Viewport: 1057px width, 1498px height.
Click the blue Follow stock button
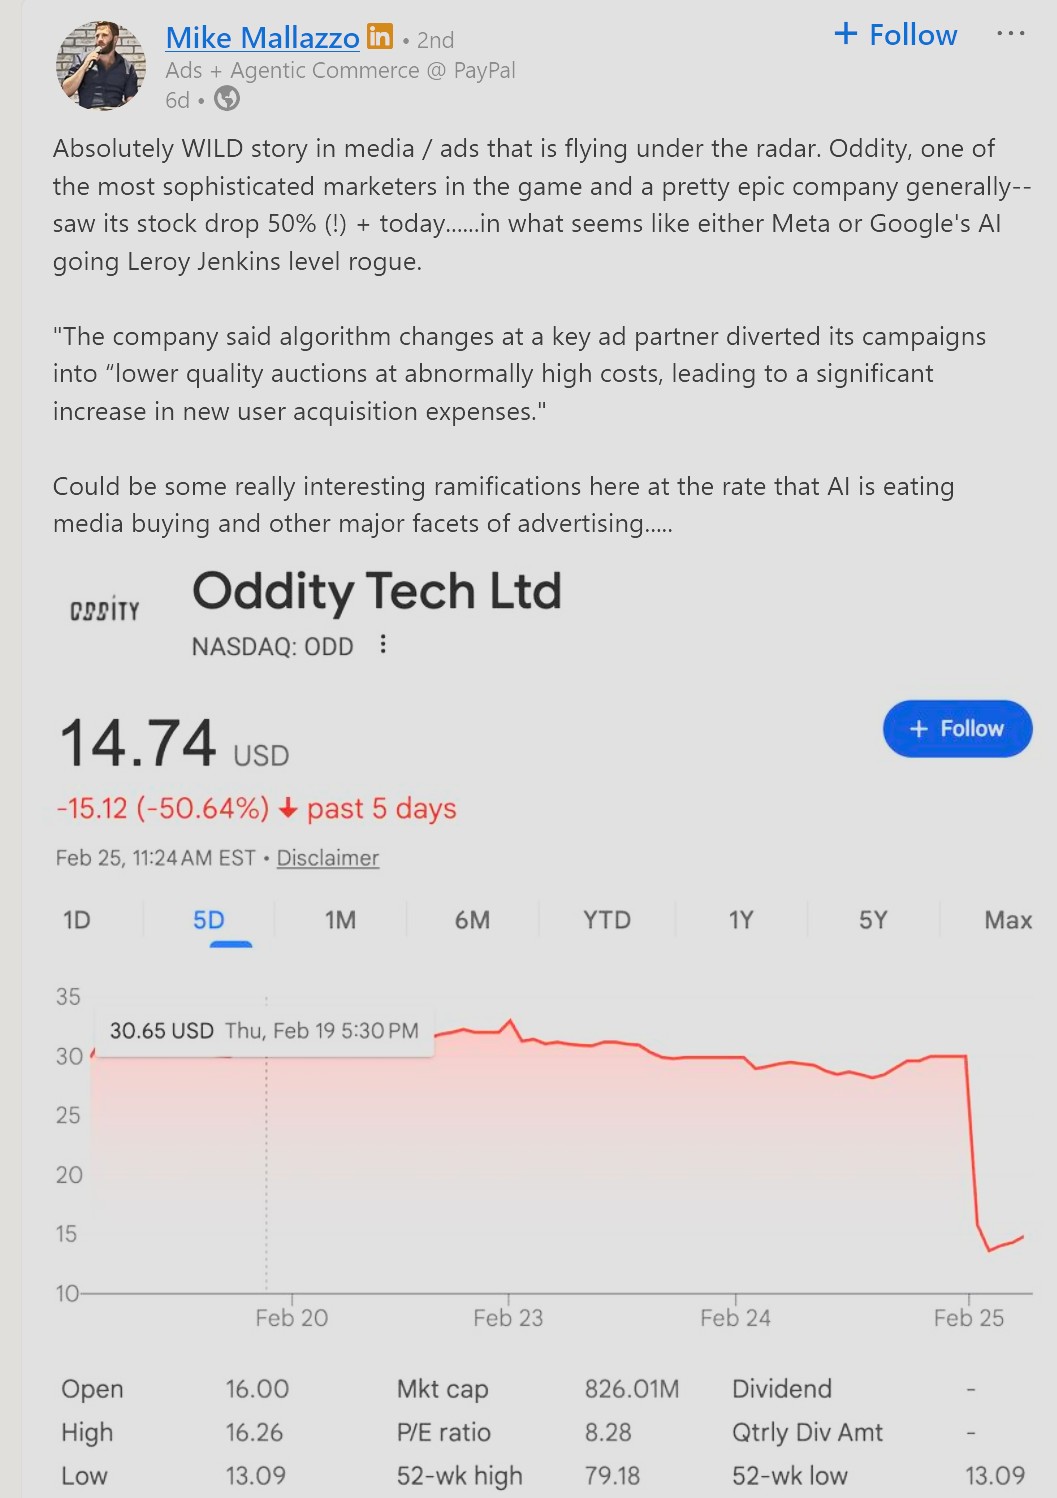coord(957,729)
